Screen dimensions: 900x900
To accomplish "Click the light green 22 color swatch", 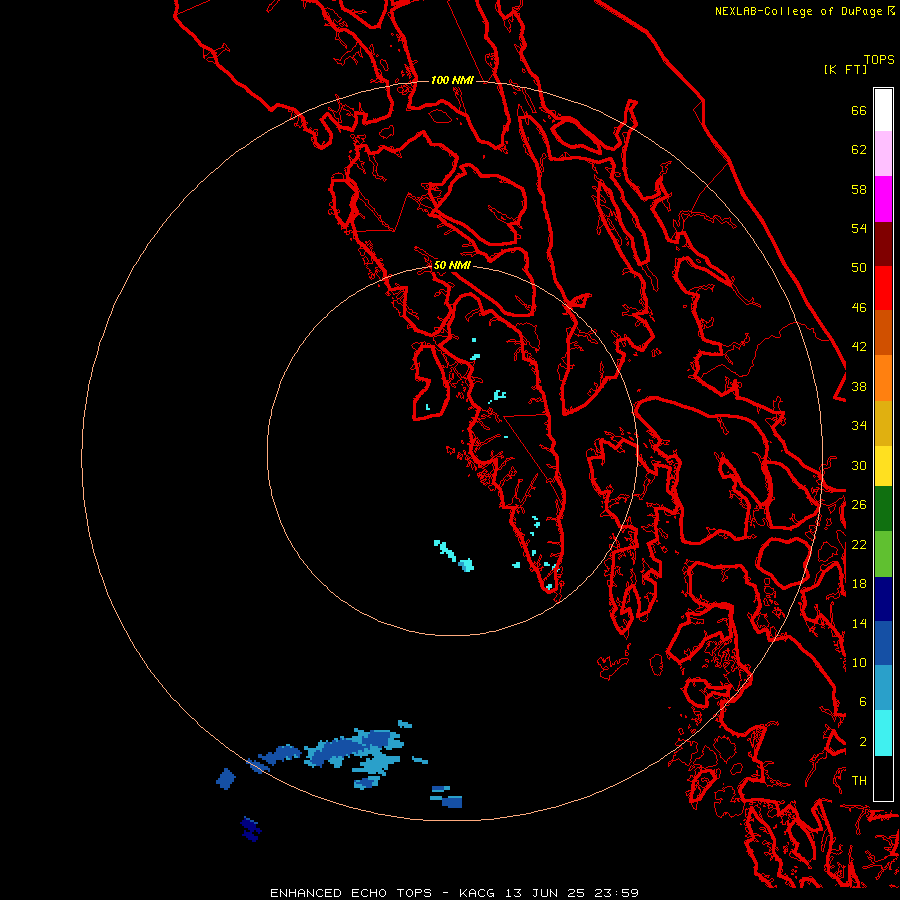I will coord(883,554).
